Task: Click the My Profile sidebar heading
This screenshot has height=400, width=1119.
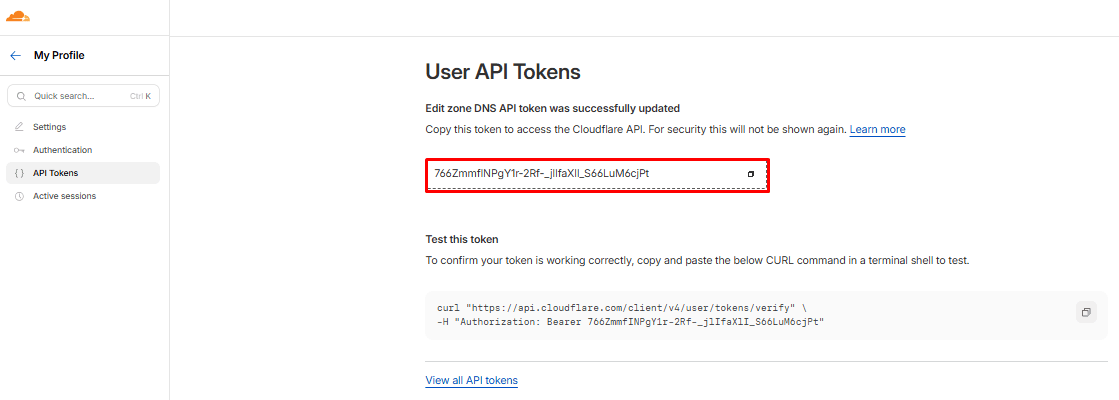Action: (59, 56)
